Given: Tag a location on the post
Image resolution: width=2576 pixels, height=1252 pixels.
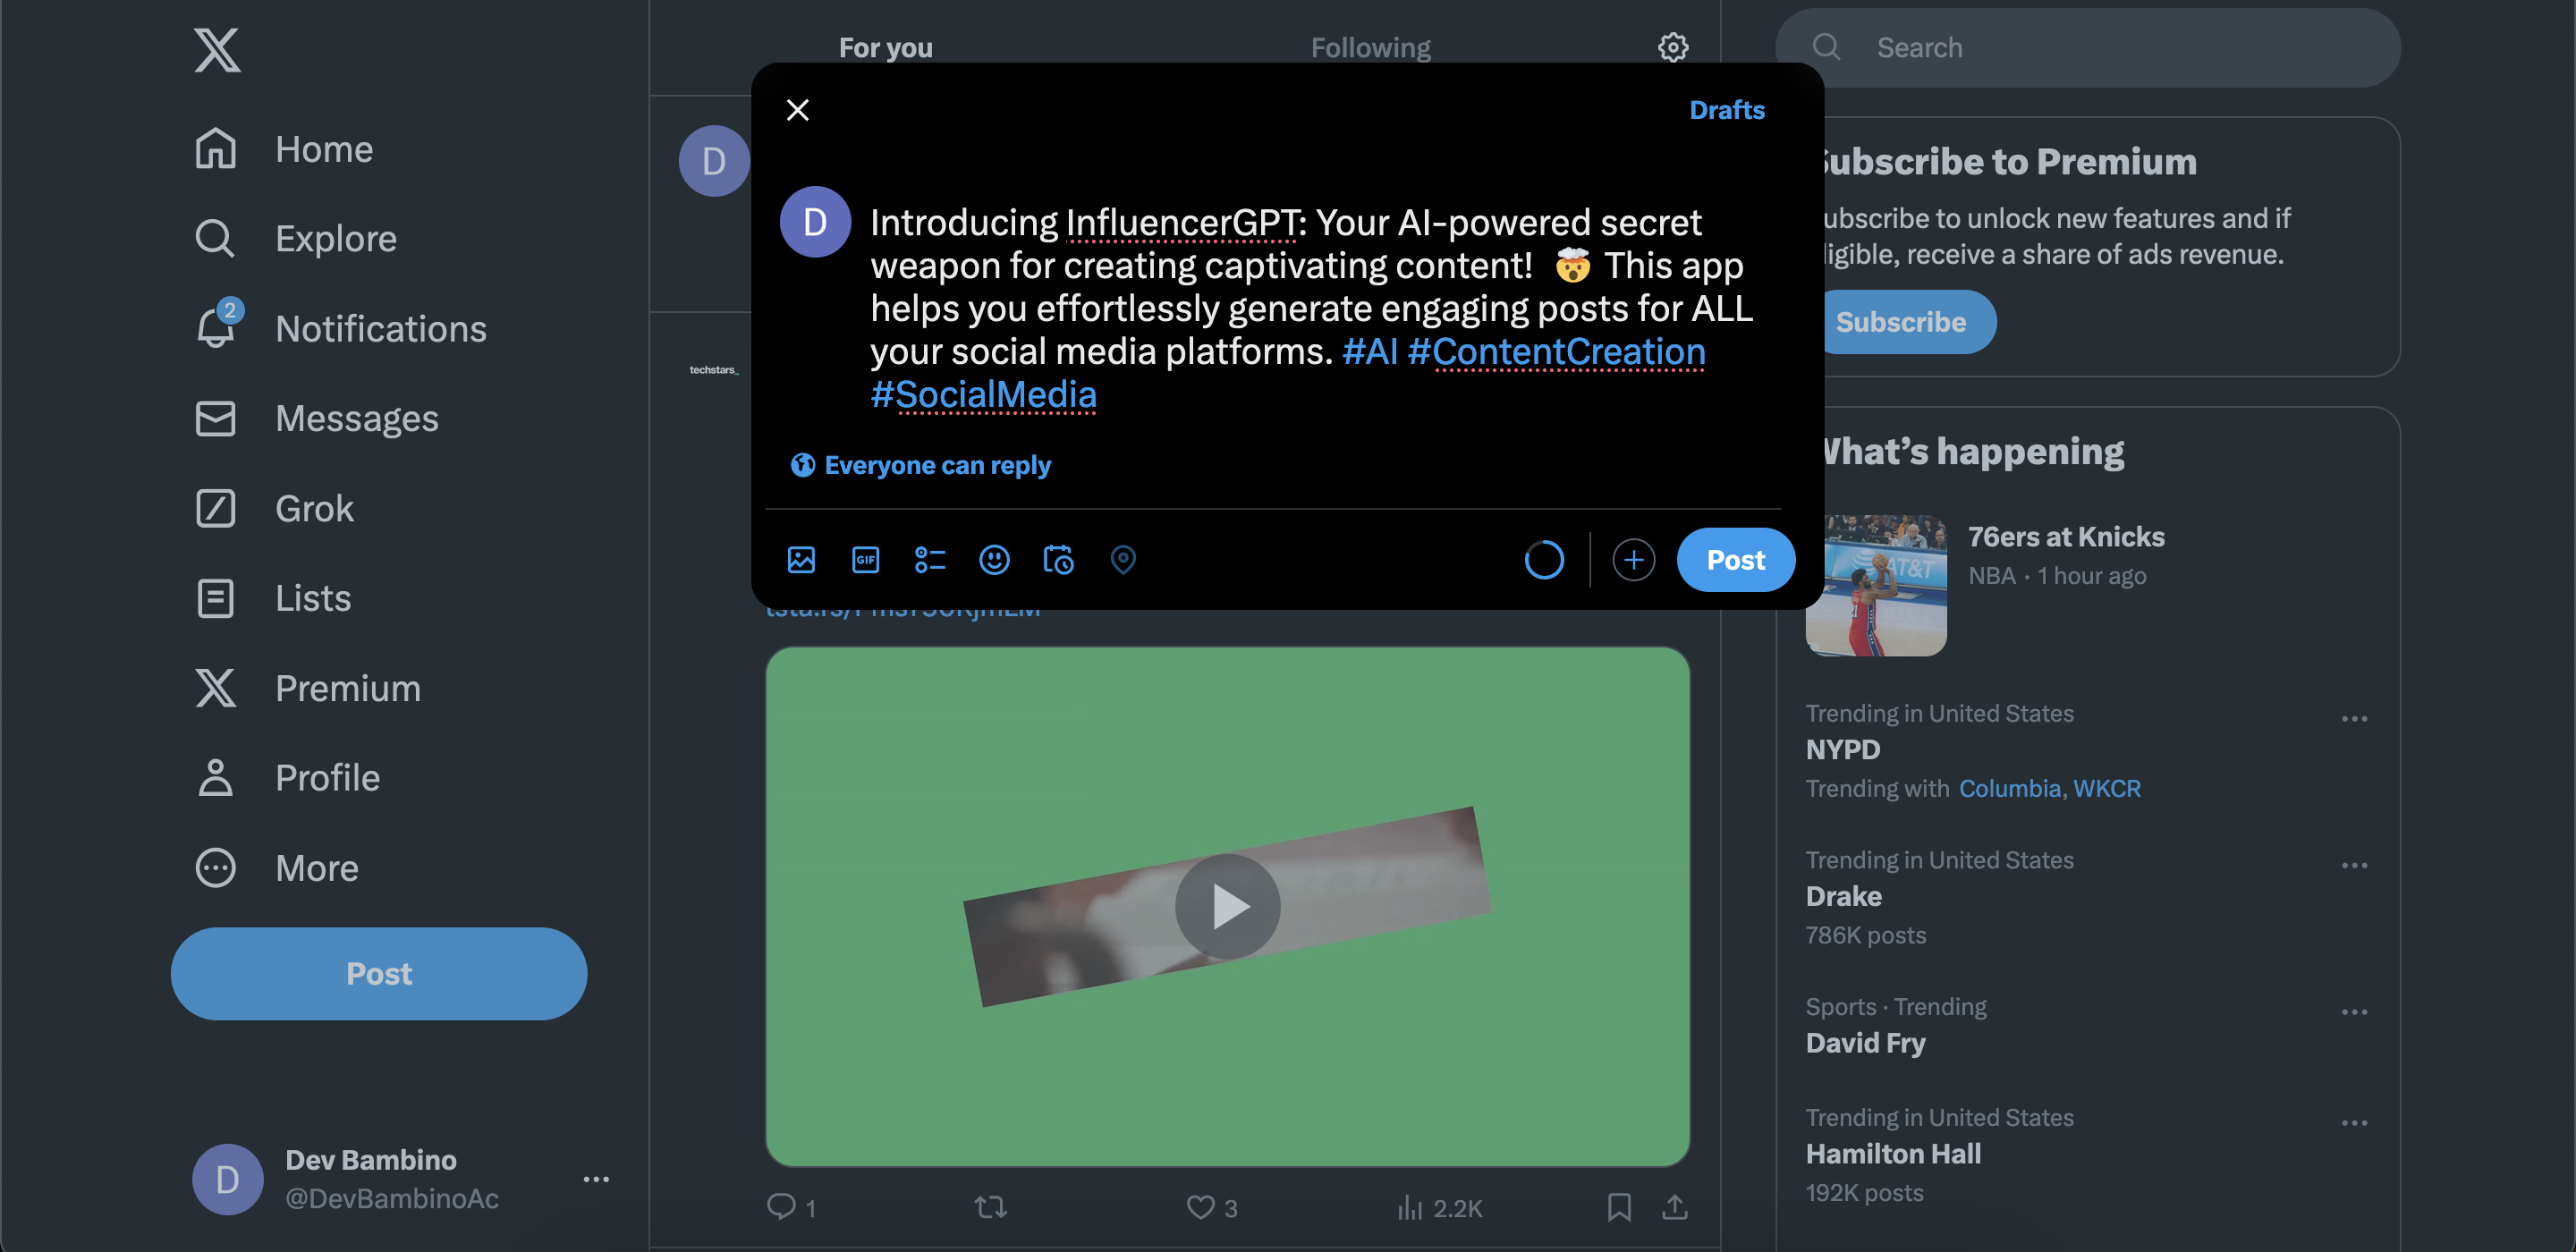Looking at the screenshot, I should coord(1122,560).
